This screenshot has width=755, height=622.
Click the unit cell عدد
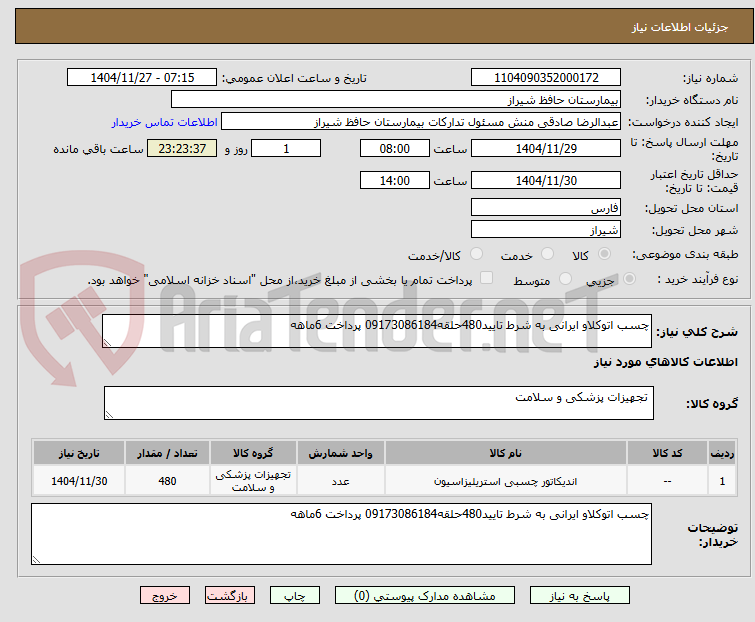click(340, 481)
